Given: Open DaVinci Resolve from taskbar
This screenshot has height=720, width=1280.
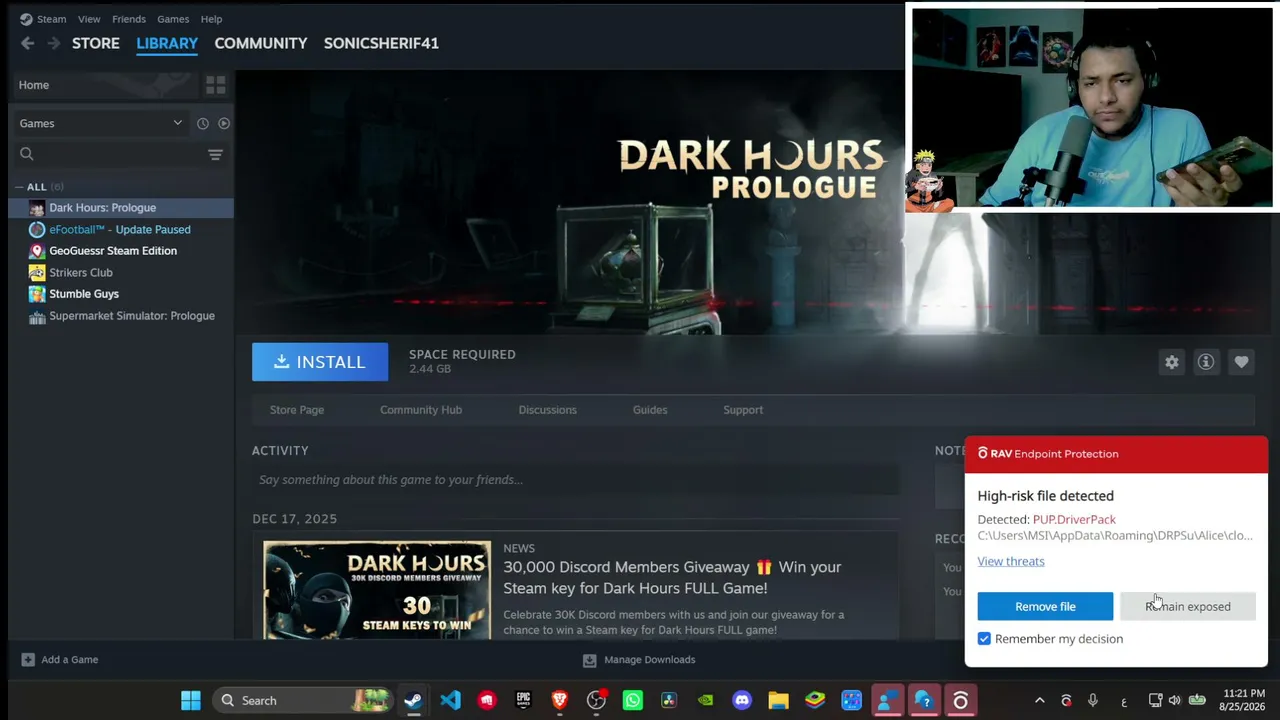Looking at the screenshot, I should [x=669, y=700].
